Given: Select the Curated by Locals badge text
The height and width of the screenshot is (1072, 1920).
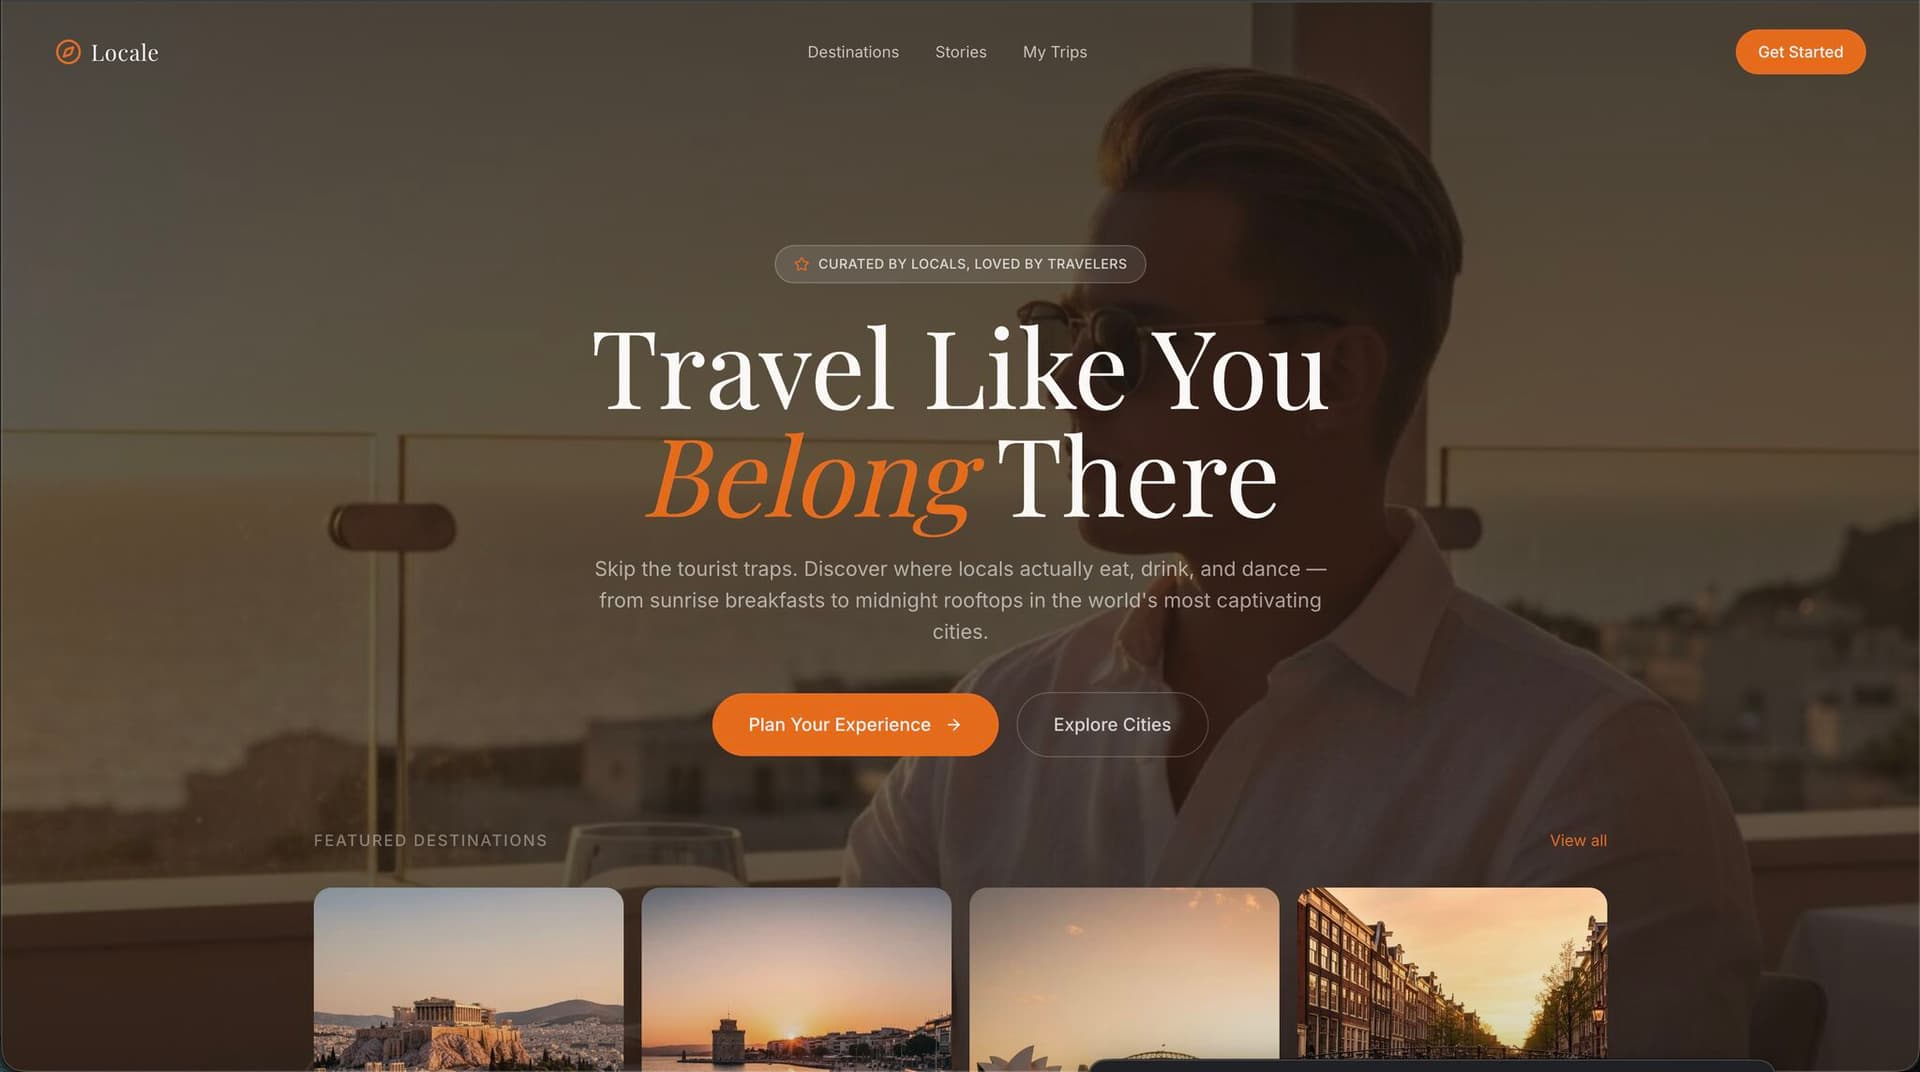Looking at the screenshot, I should pos(972,264).
